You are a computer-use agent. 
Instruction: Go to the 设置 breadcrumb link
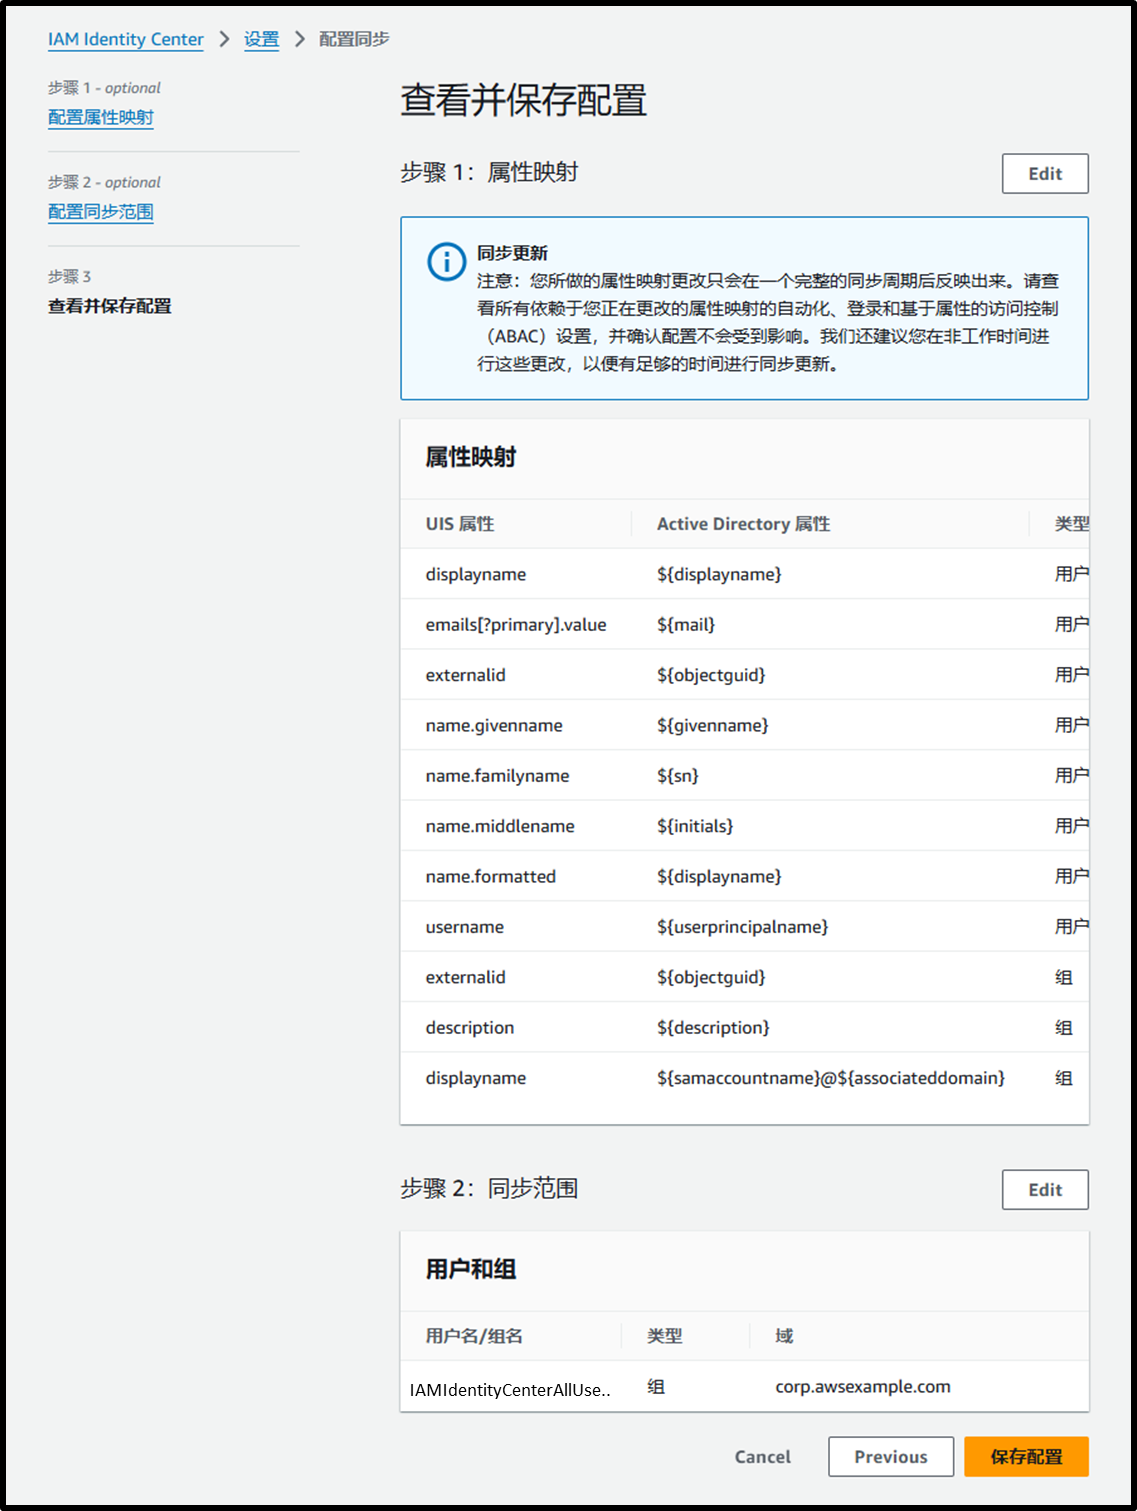tap(262, 39)
